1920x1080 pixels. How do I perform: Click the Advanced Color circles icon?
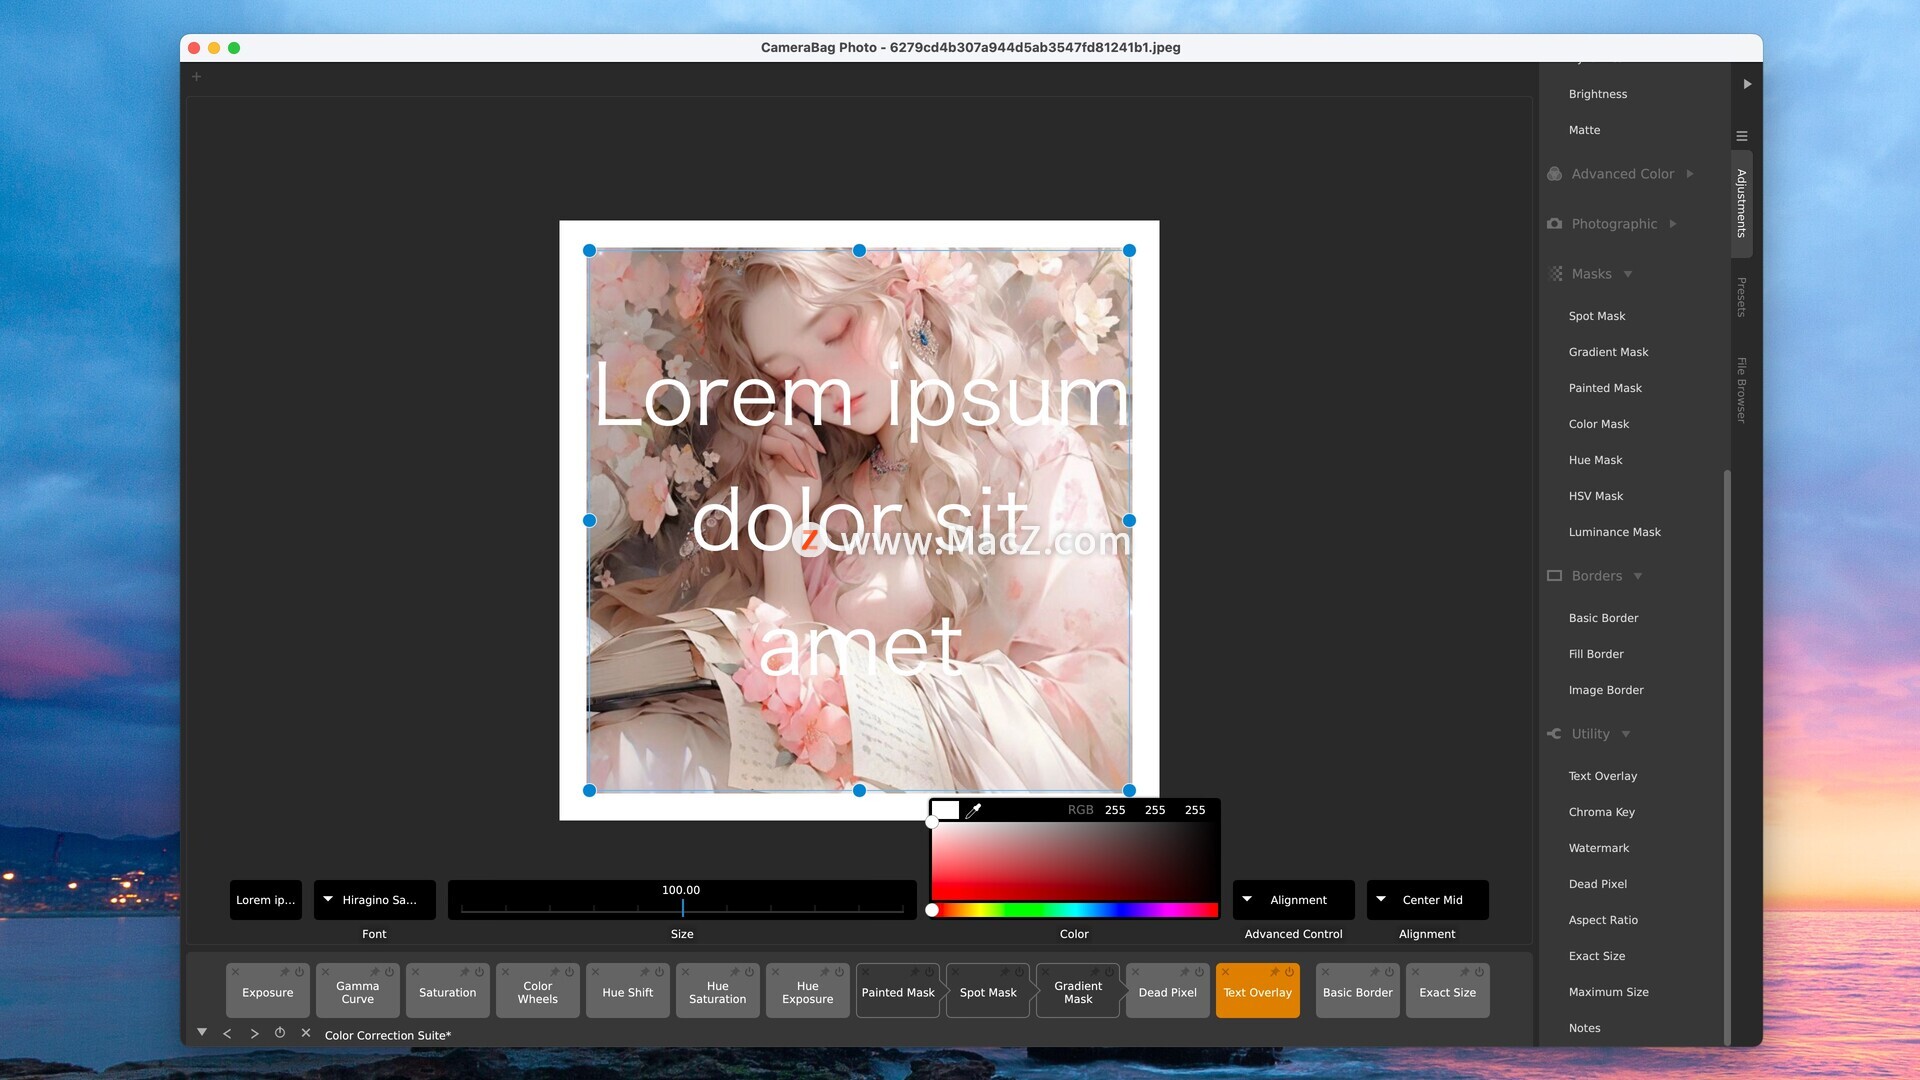click(x=1554, y=174)
